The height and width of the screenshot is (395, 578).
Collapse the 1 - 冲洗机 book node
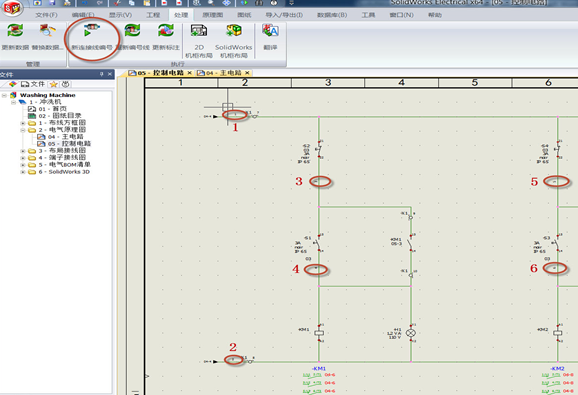click(x=14, y=102)
